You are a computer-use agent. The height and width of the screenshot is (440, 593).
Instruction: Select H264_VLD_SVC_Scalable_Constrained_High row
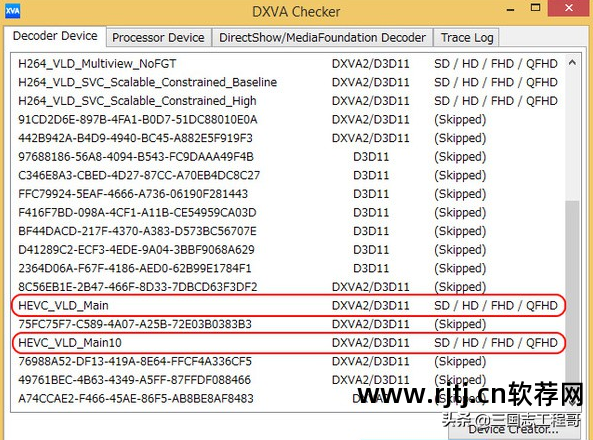[x=288, y=101]
